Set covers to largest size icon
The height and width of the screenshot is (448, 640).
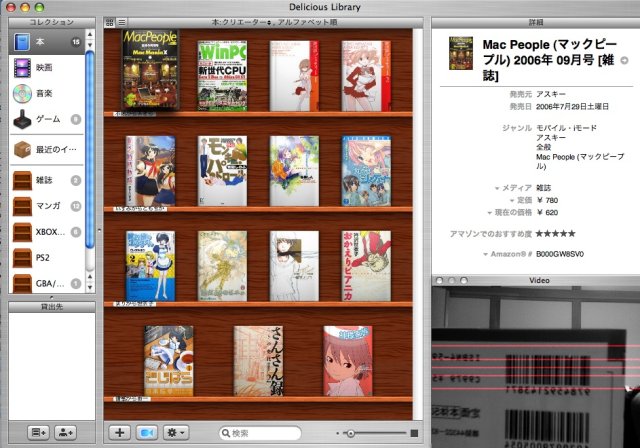(414, 433)
